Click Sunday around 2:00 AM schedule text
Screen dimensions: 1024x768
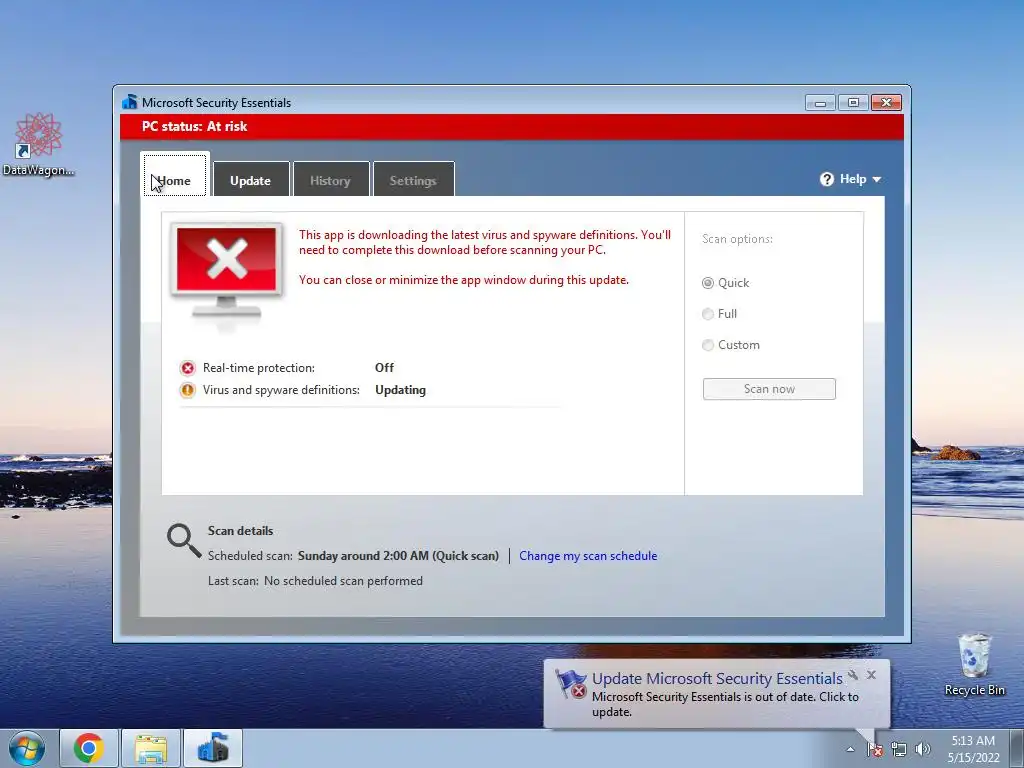click(398, 556)
